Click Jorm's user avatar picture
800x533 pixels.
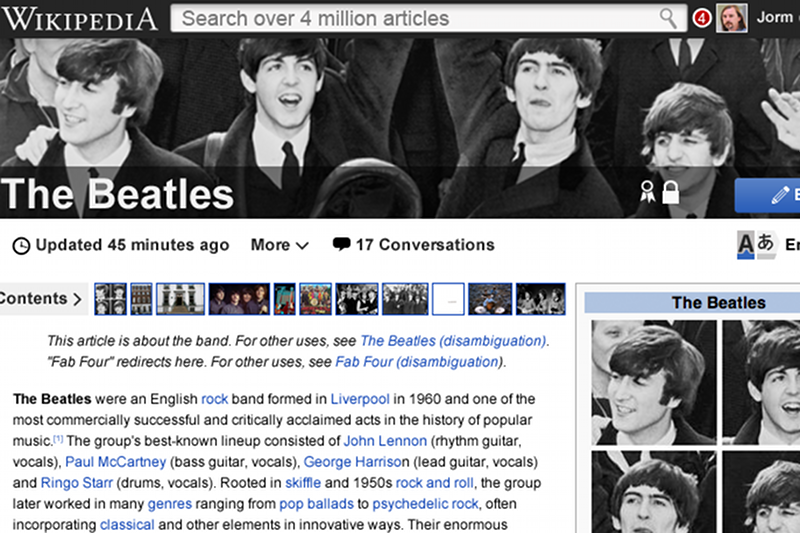pos(733,18)
